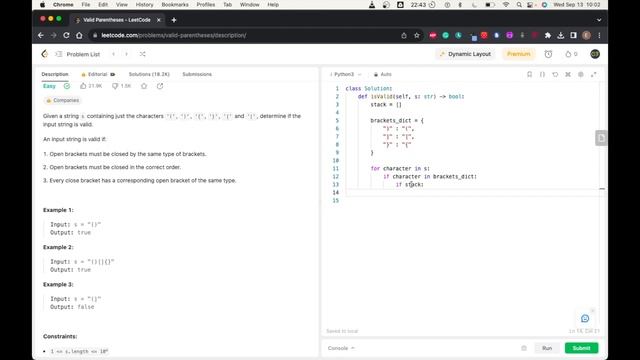Open the feedback chat bubble icon
Viewport: 640px width, 360px height.
pos(585,318)
